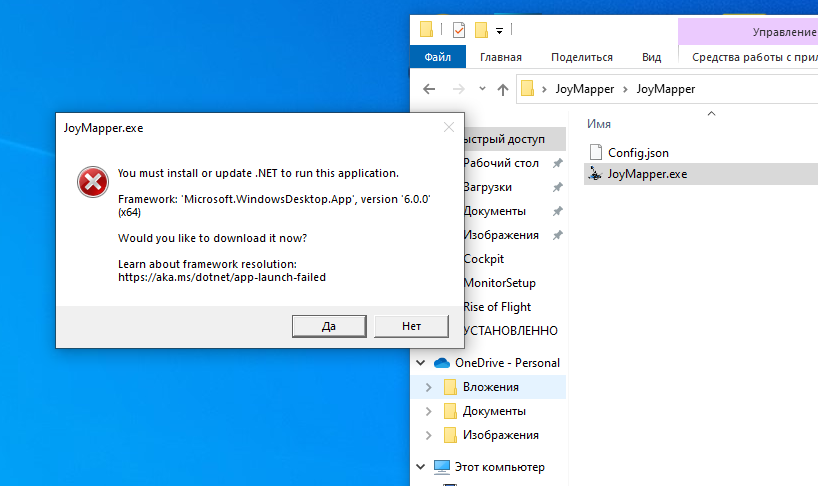Screen dimensions: 818x486
Task: Go back with Explorer back arrow
Action: pyautogui.click(x=429, y=89)
